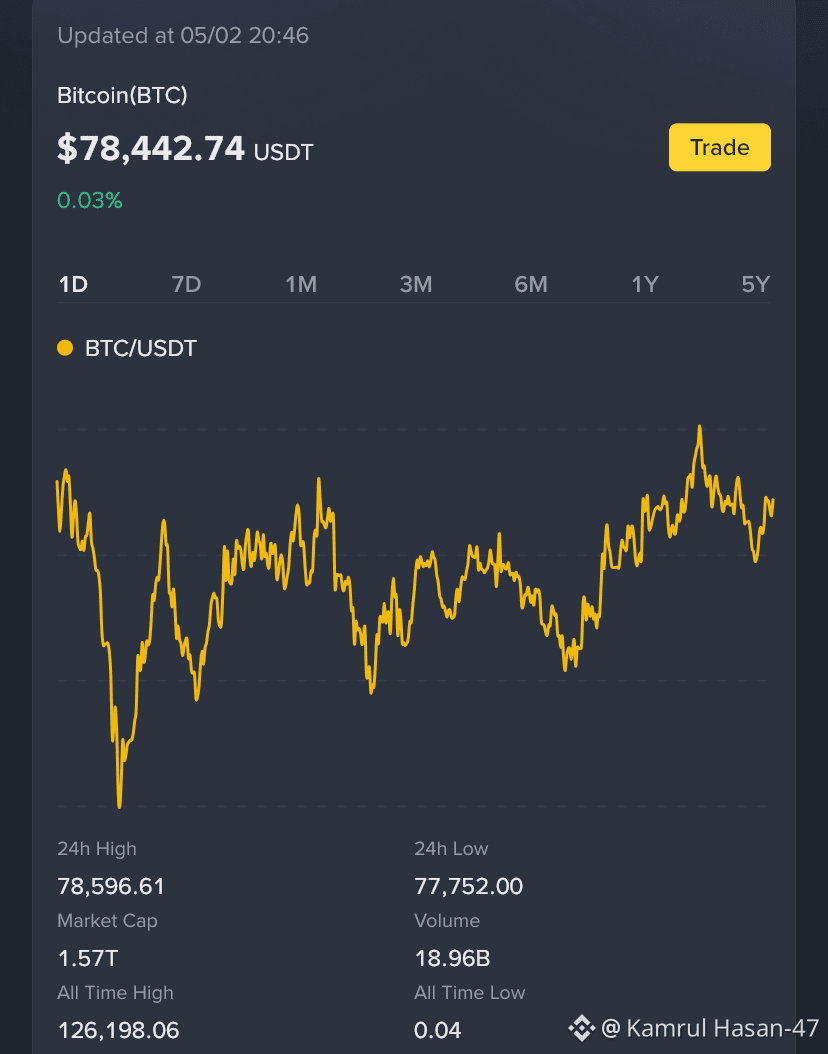Click the chart's highest peak point
The image size is (828, 1054).
tap(700, 426)
